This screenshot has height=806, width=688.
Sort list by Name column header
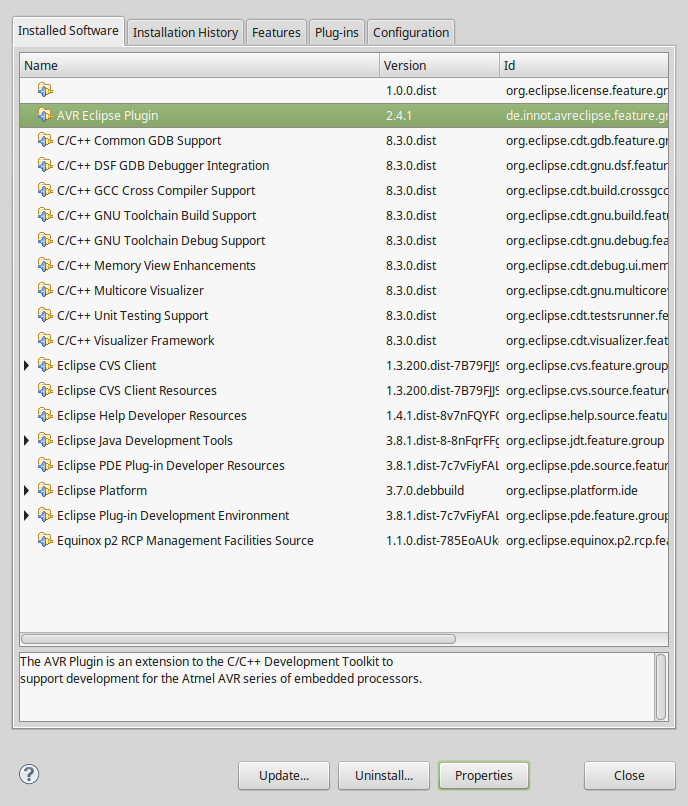click(200, 65)
